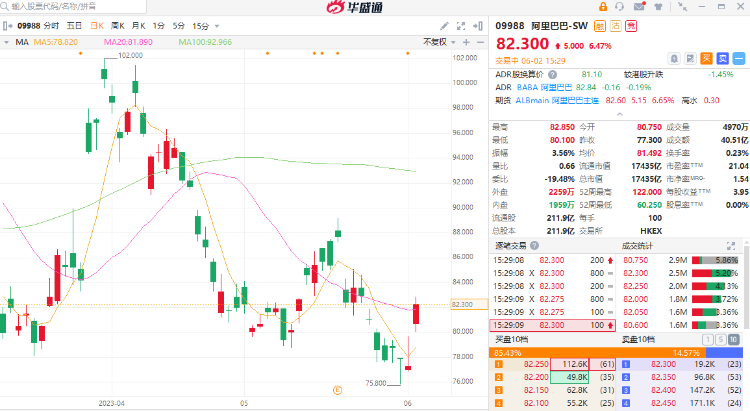Show 5 level order book depth

click(720, 340)
